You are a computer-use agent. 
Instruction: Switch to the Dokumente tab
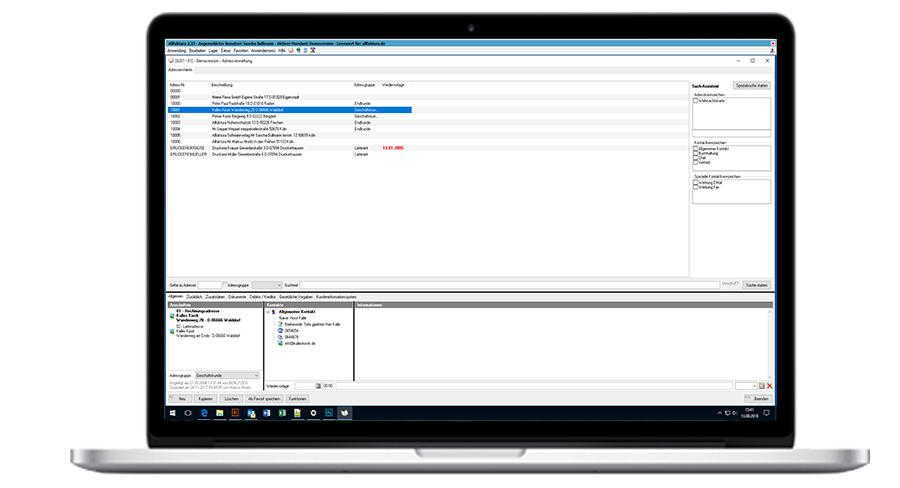pos(237,297)
